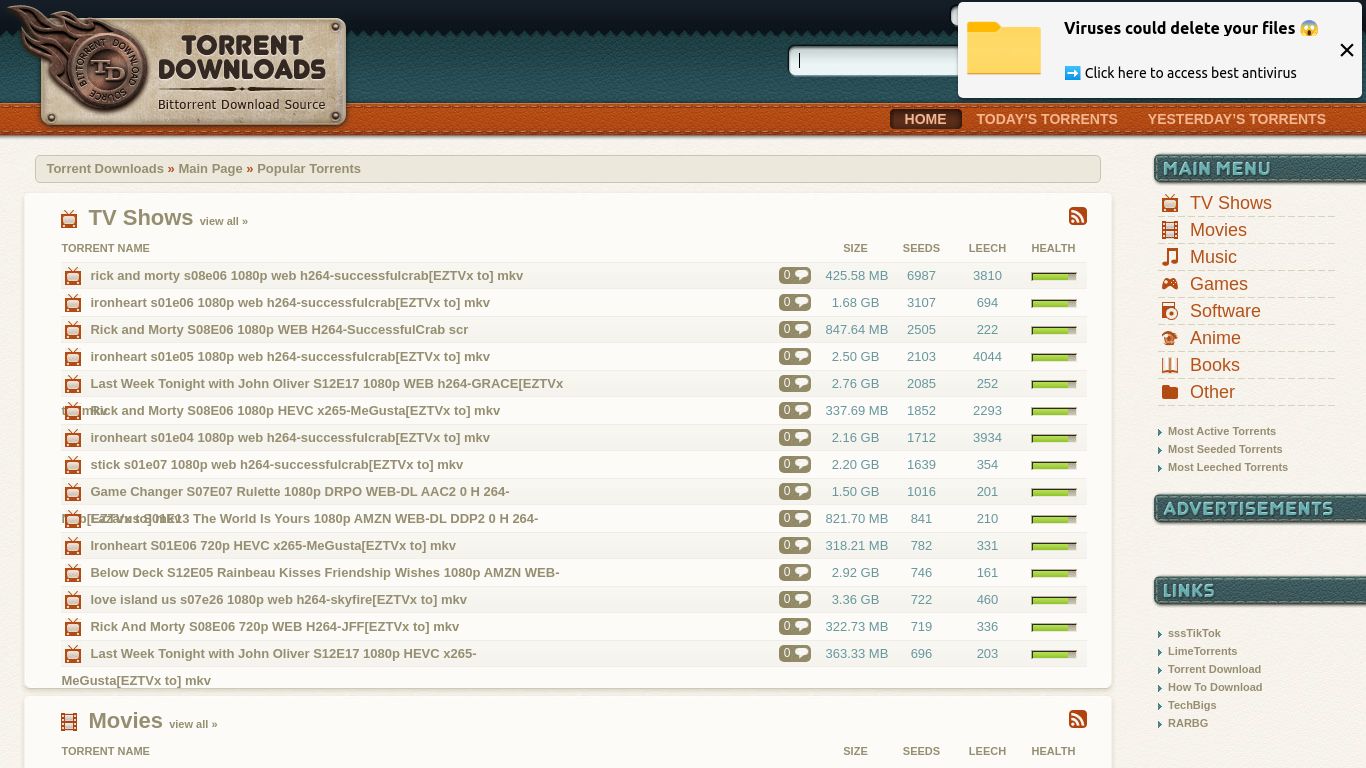Open TechBigs link

click(x=1192, y=706)
